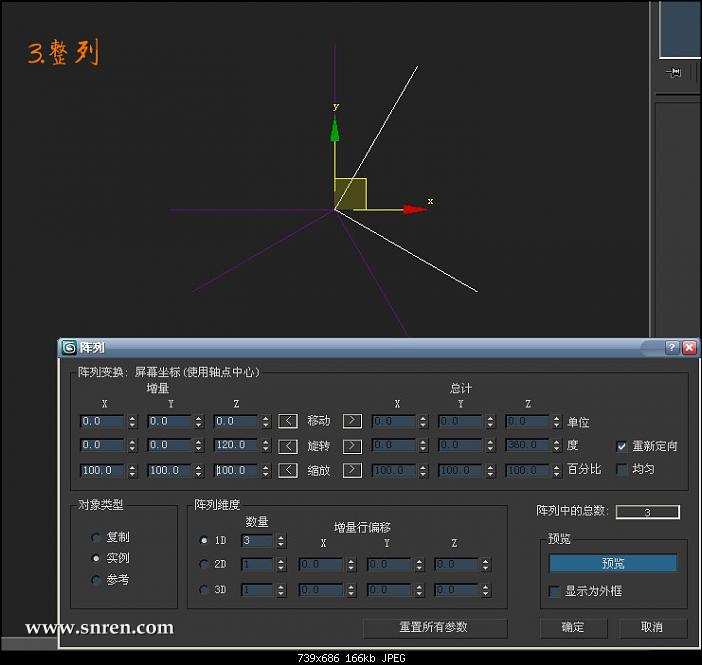
Task: Click the spinner on incremental Z rotation field
Action: pos(267,446)
